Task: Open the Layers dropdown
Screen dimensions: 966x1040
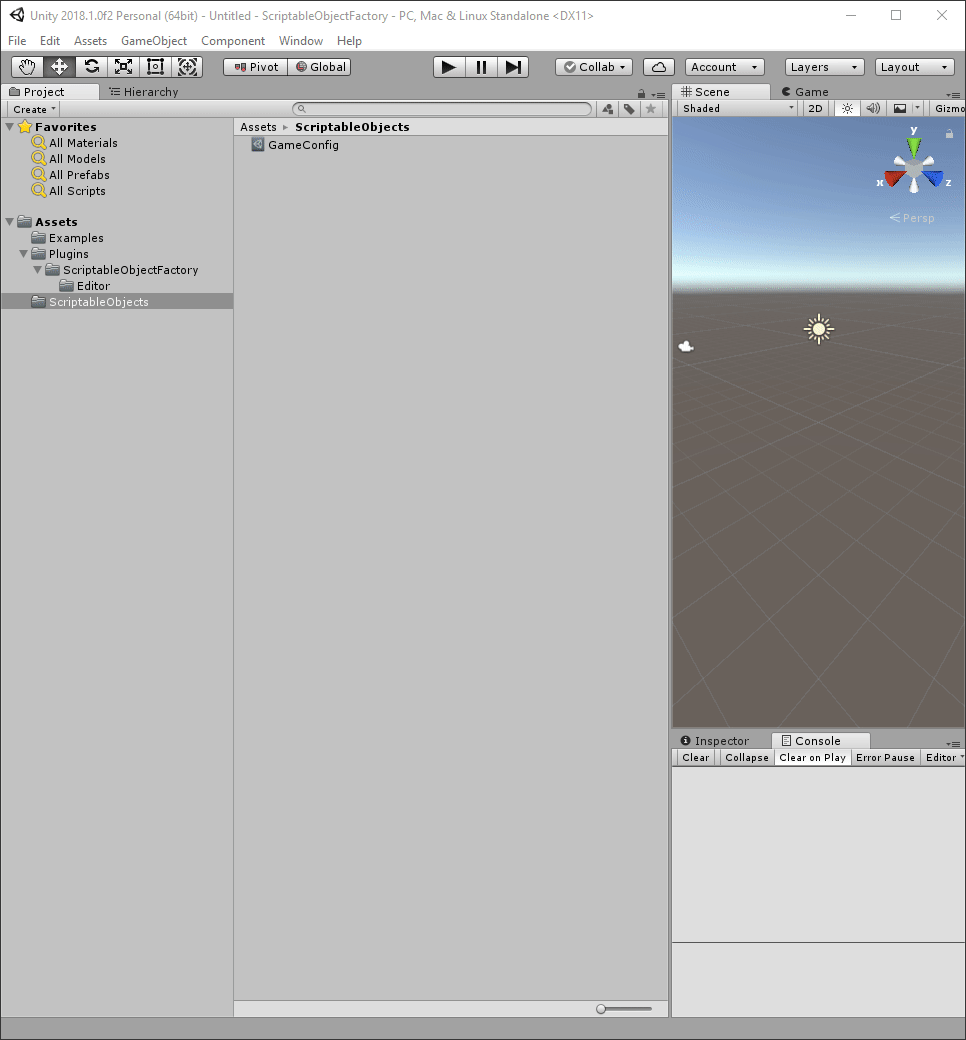Action: point(825,67)
